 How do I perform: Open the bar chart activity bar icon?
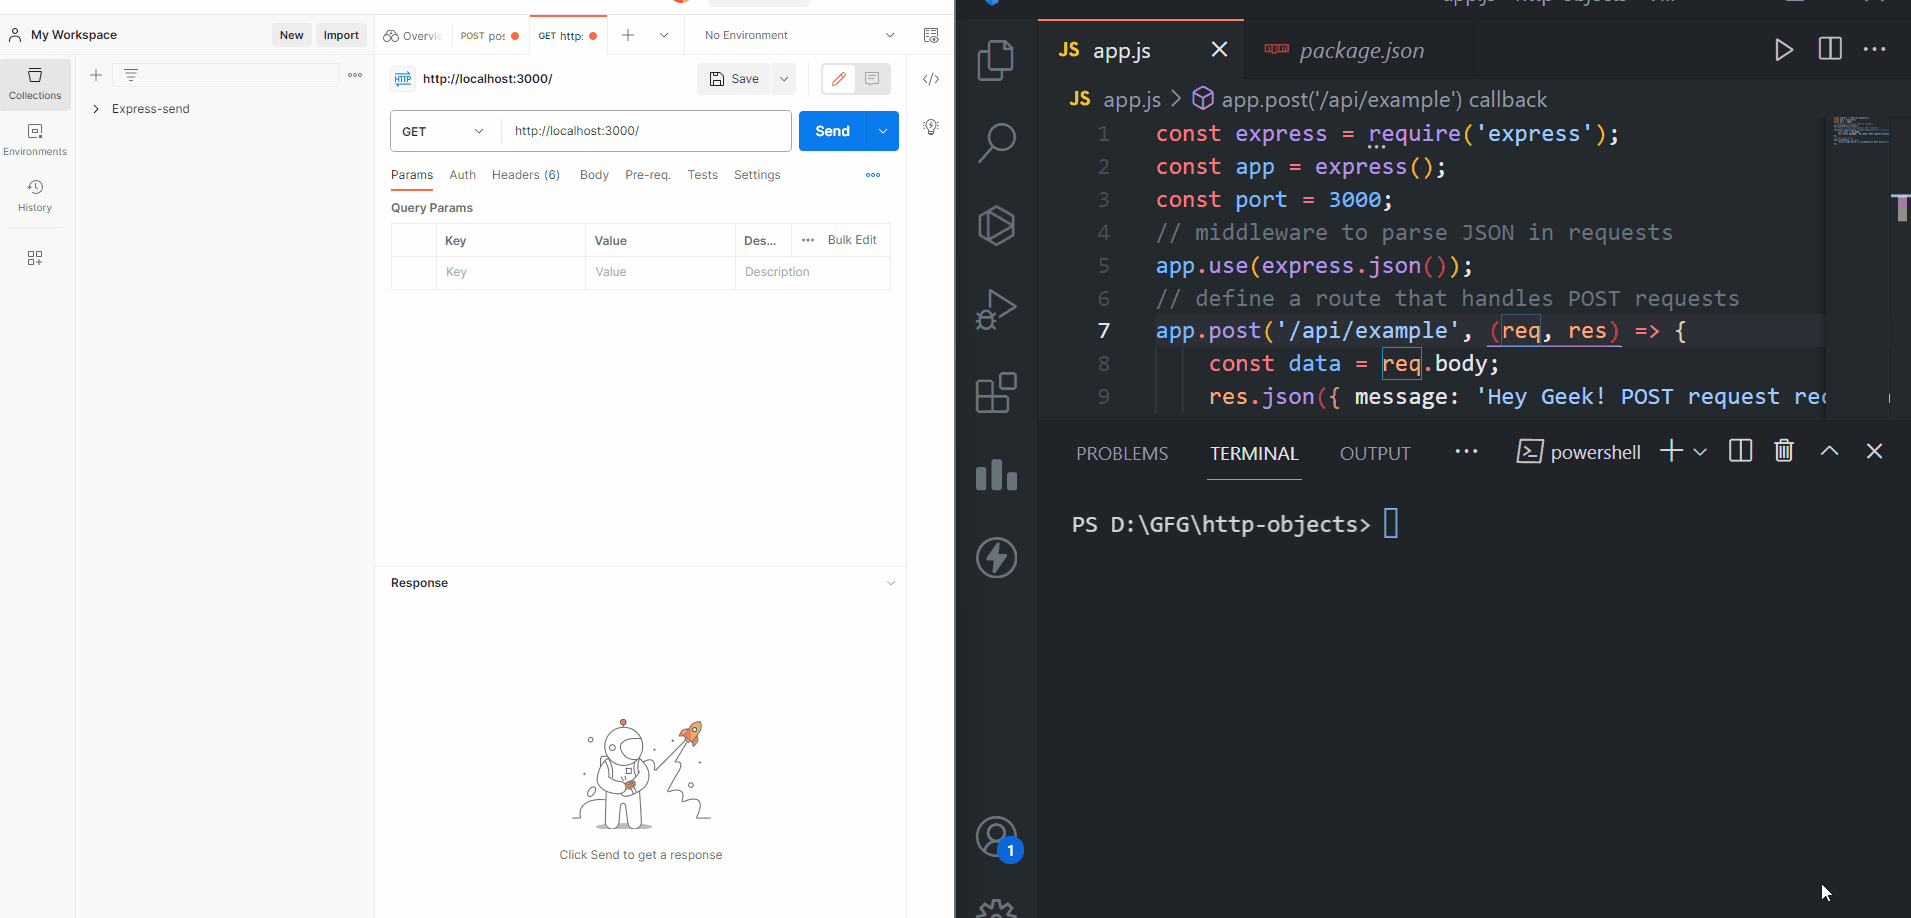click(996, 475)
